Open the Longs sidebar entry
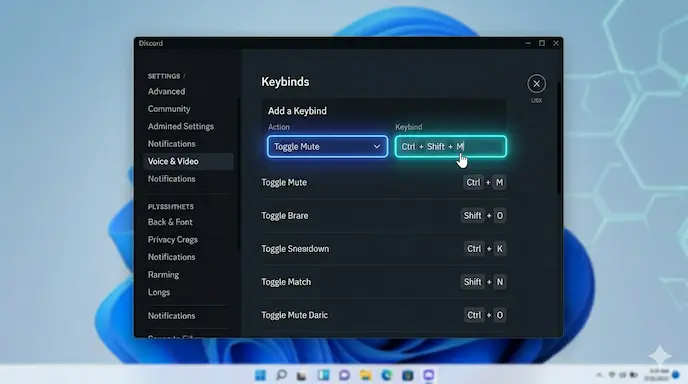The height and width of the screenshot is (384, 688). click(158, 292)
